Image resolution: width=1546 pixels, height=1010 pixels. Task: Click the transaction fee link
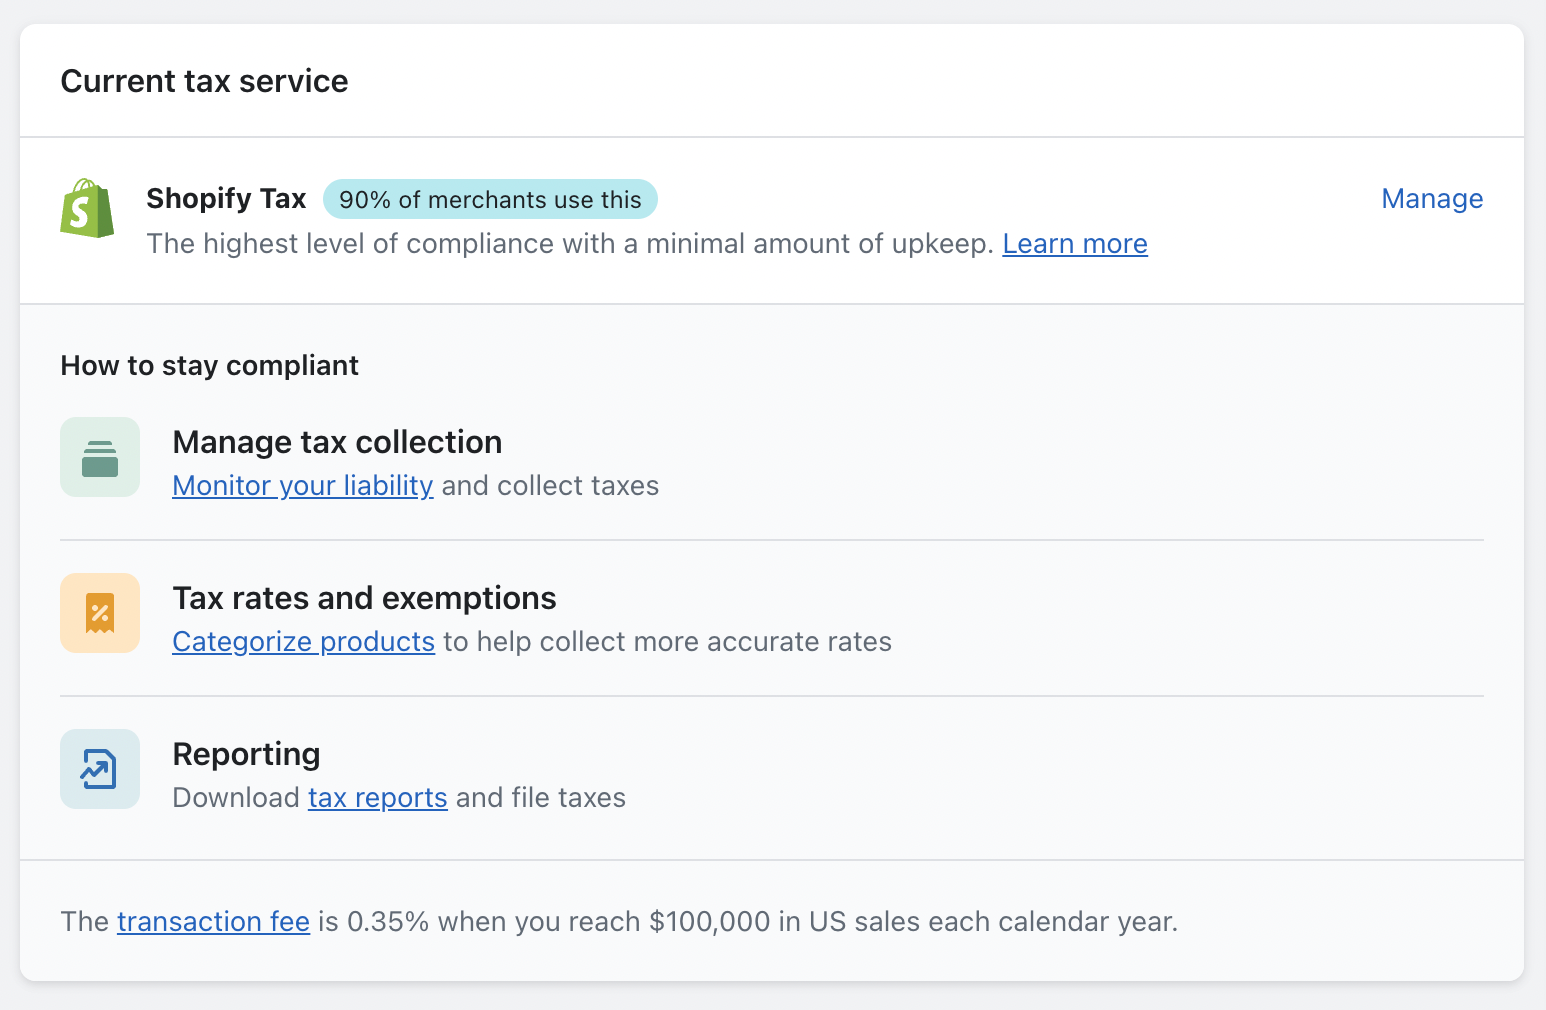[213, 922]
